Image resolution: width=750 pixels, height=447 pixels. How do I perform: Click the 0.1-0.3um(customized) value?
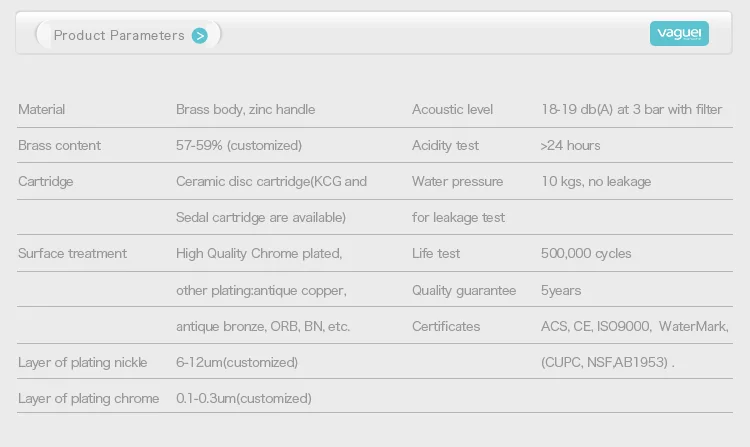pyautogui.click(x=243, y=398)
